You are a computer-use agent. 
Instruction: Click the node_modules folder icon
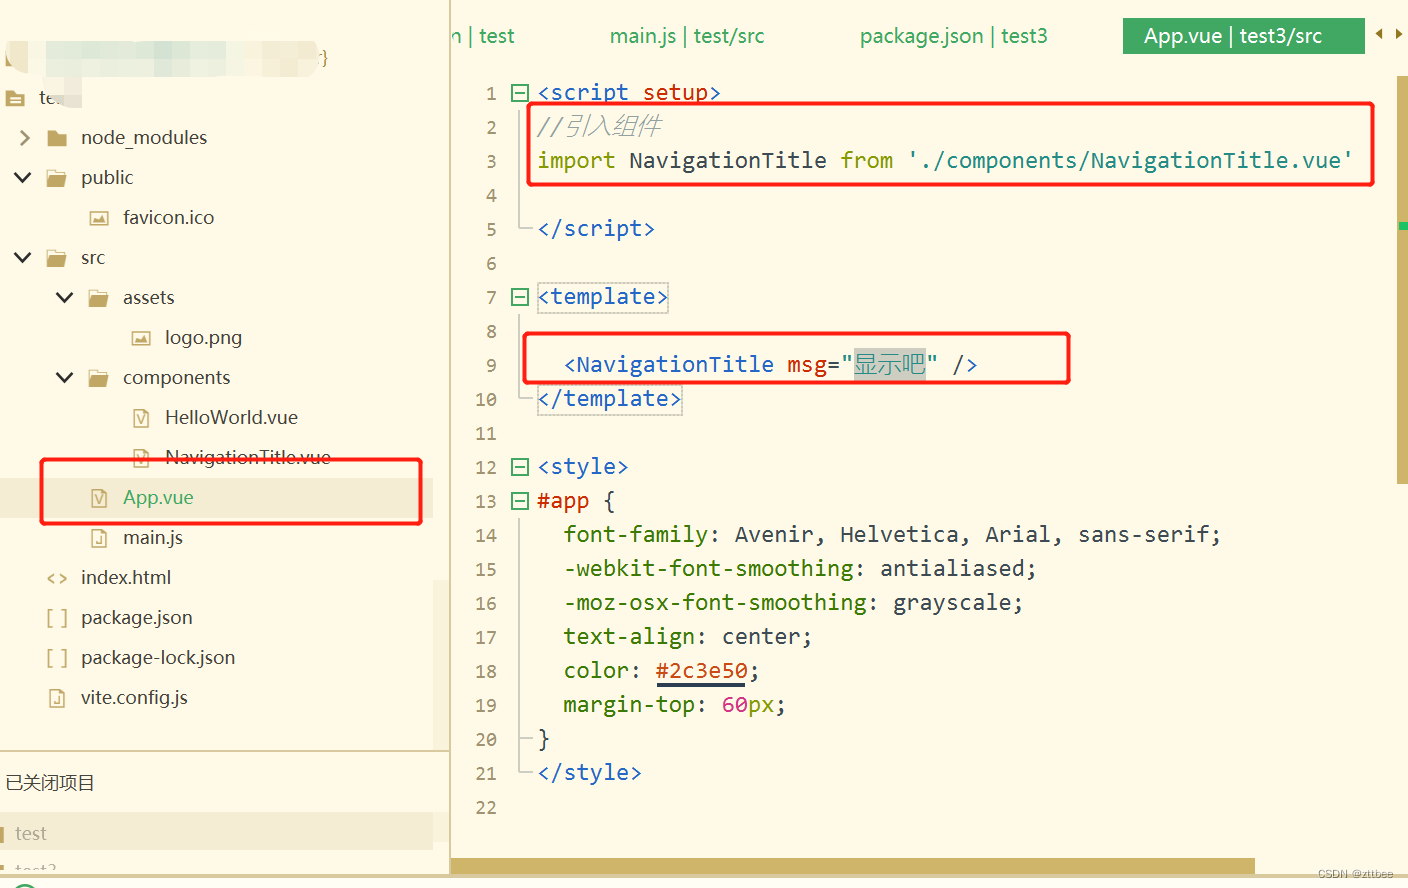pyautogui.click(x=57, y=138)
